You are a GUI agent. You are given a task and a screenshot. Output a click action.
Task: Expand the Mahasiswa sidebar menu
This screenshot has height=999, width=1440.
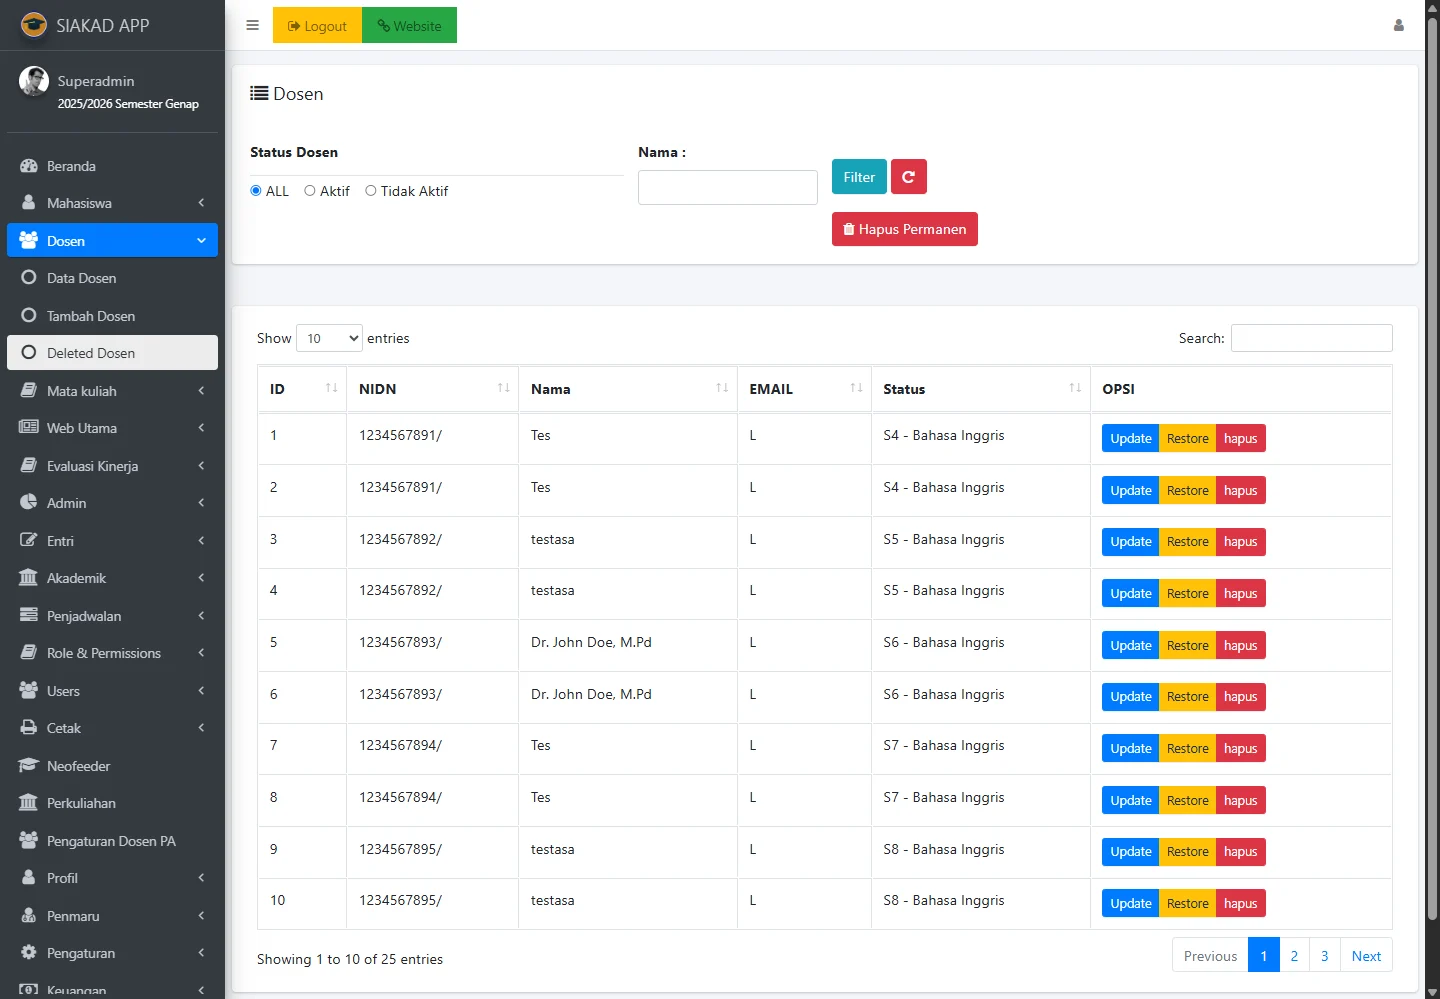pyautogui.click(x=112, y=203)
